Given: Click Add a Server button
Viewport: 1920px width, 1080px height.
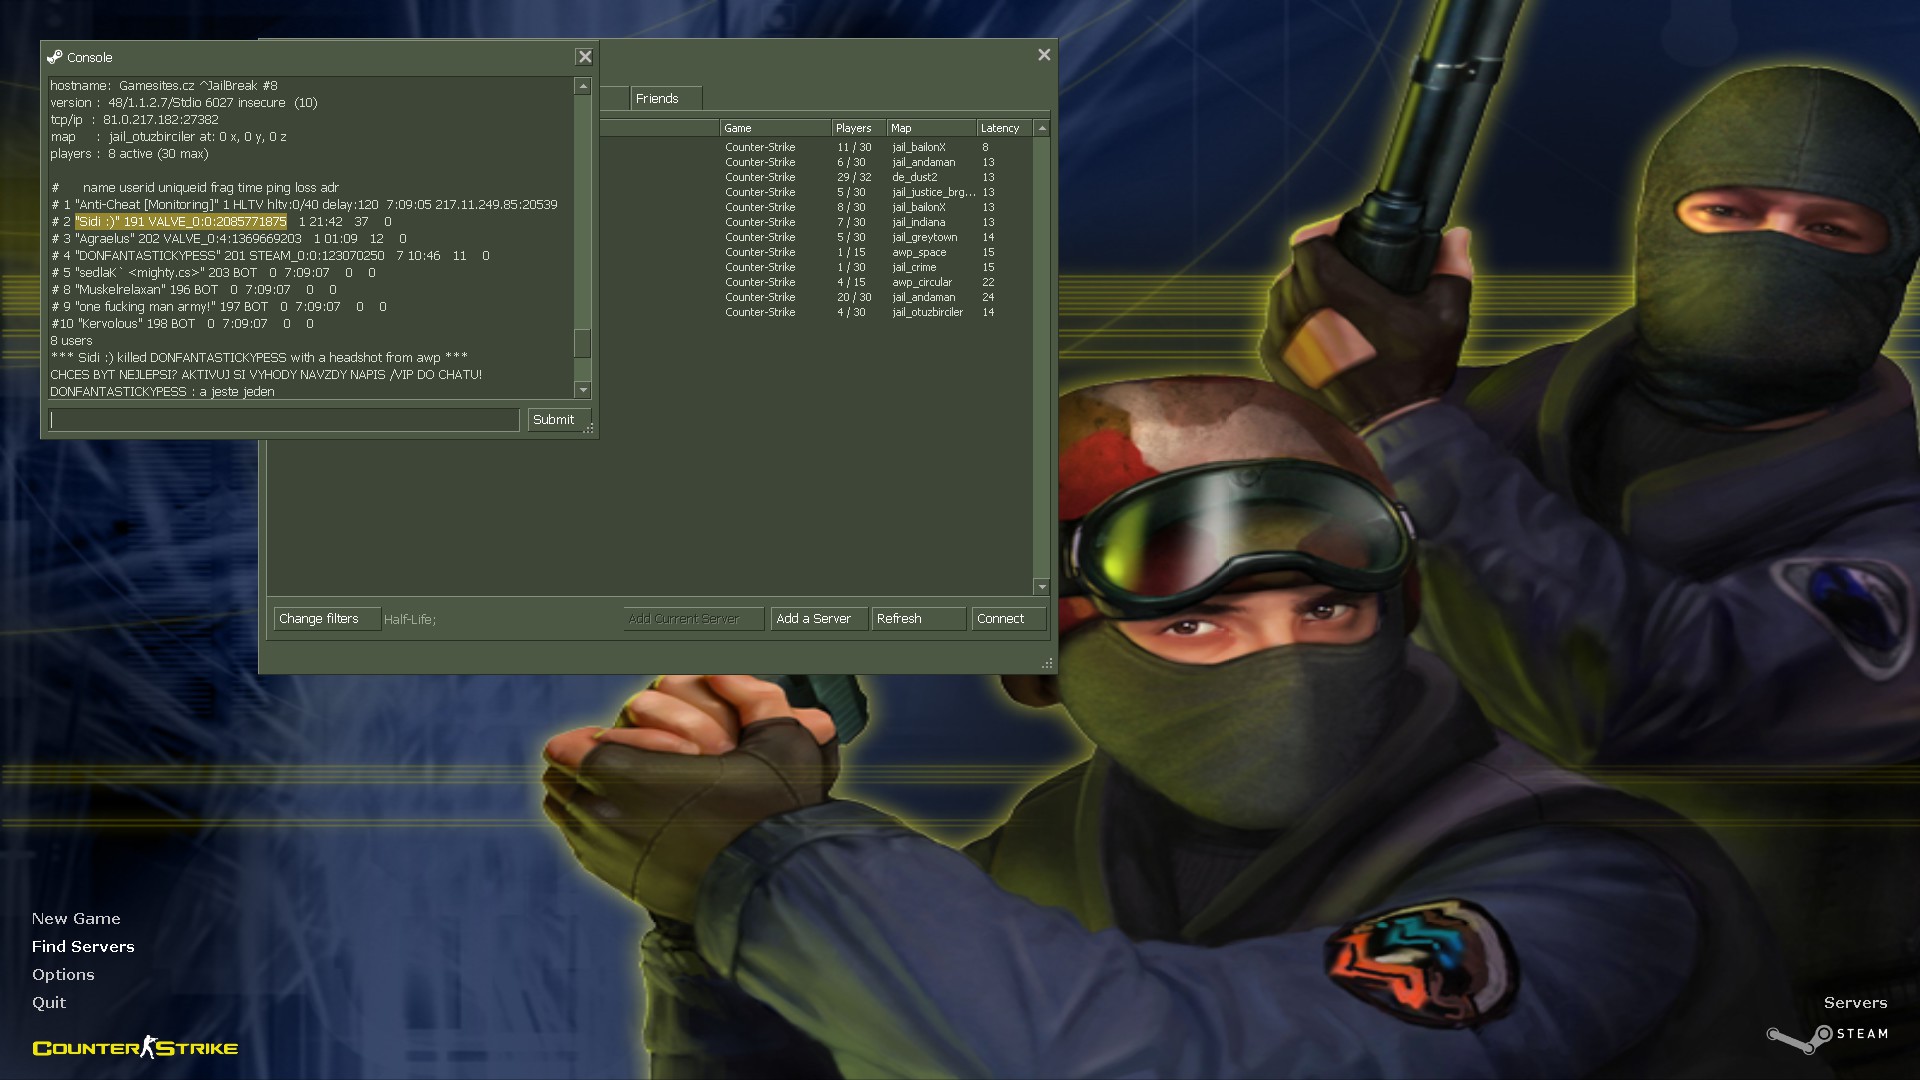Looking at the screenshot, I should 819,619.
